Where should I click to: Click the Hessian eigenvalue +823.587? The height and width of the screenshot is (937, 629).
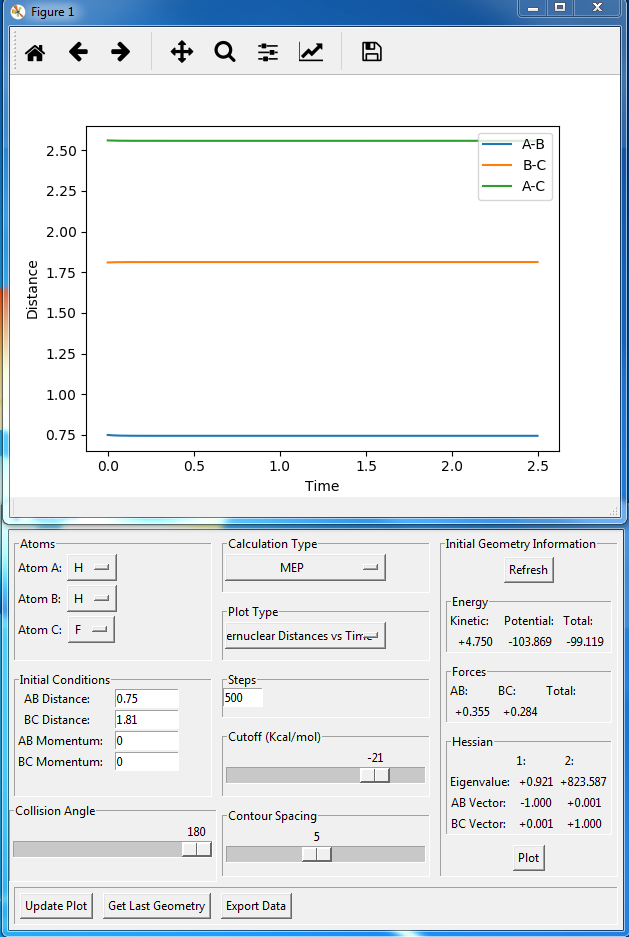584,782
